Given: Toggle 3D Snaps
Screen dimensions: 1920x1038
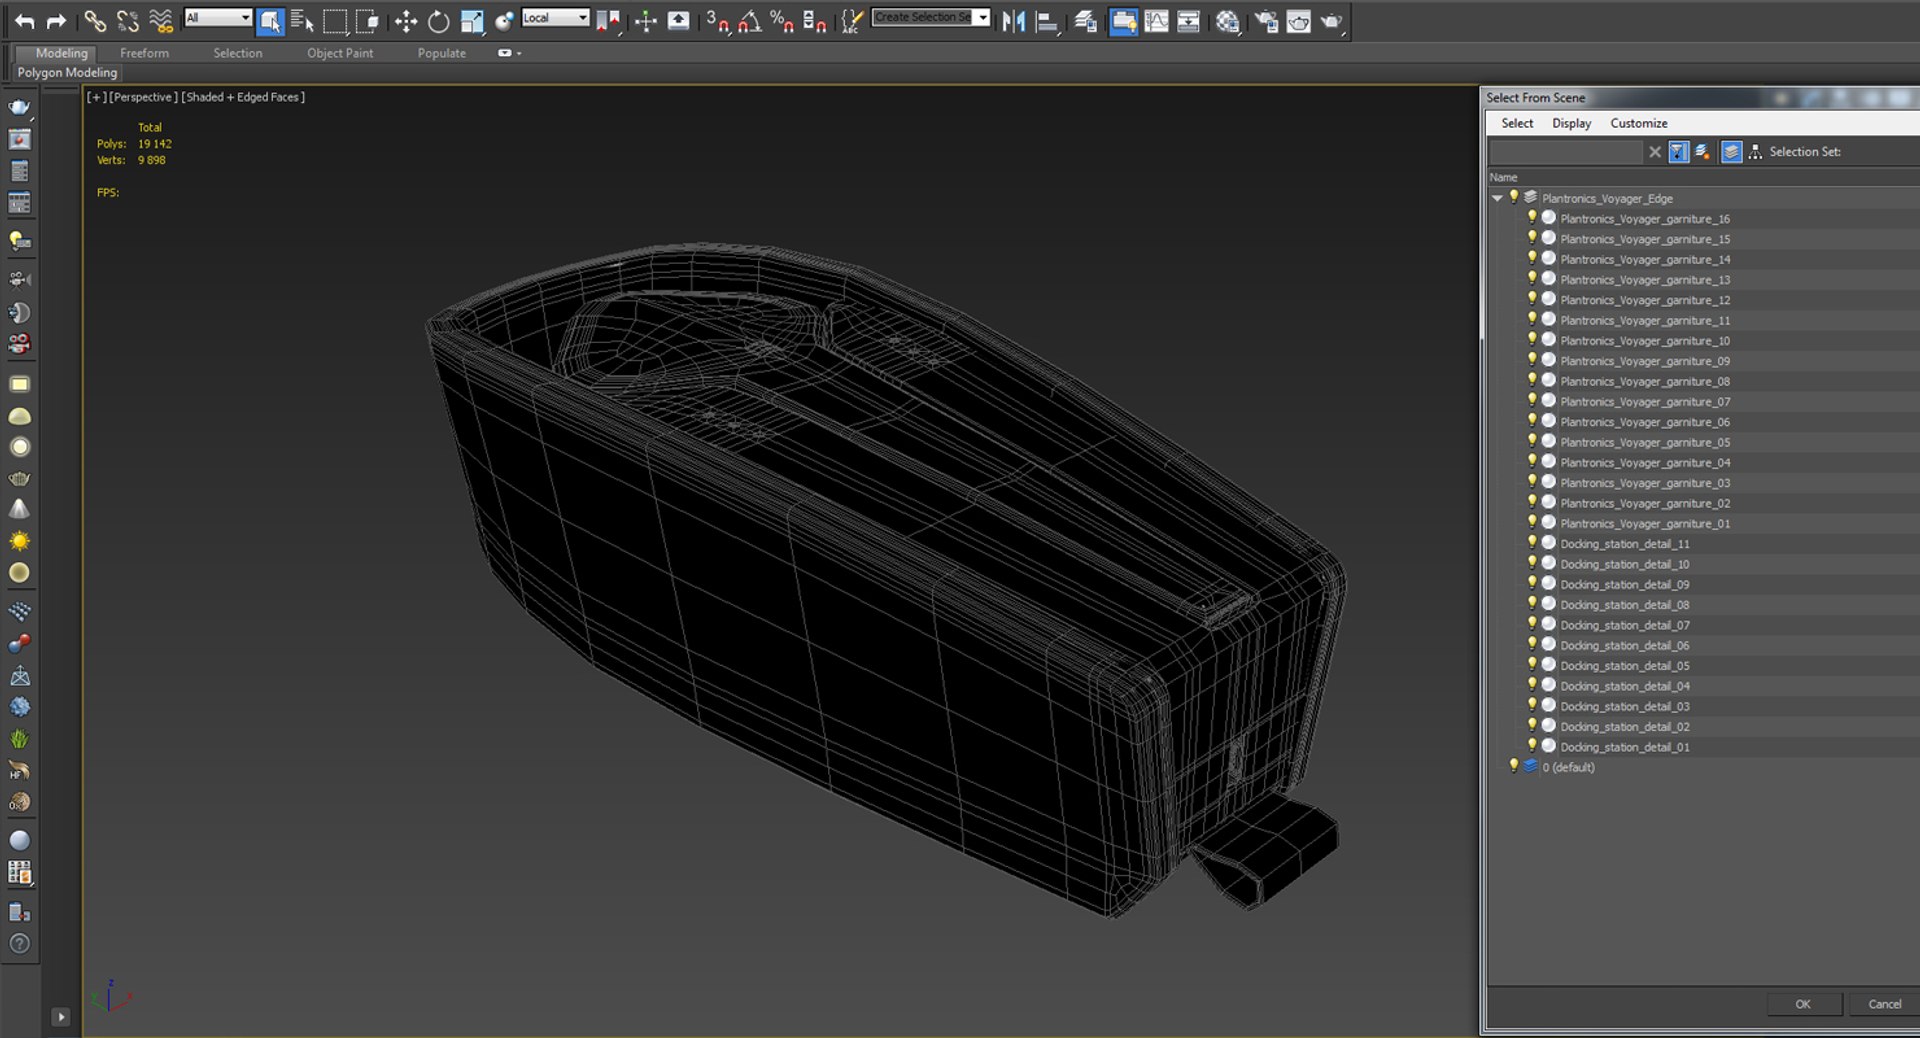Looking at the screenshot, I should click(x=717, y=21).
